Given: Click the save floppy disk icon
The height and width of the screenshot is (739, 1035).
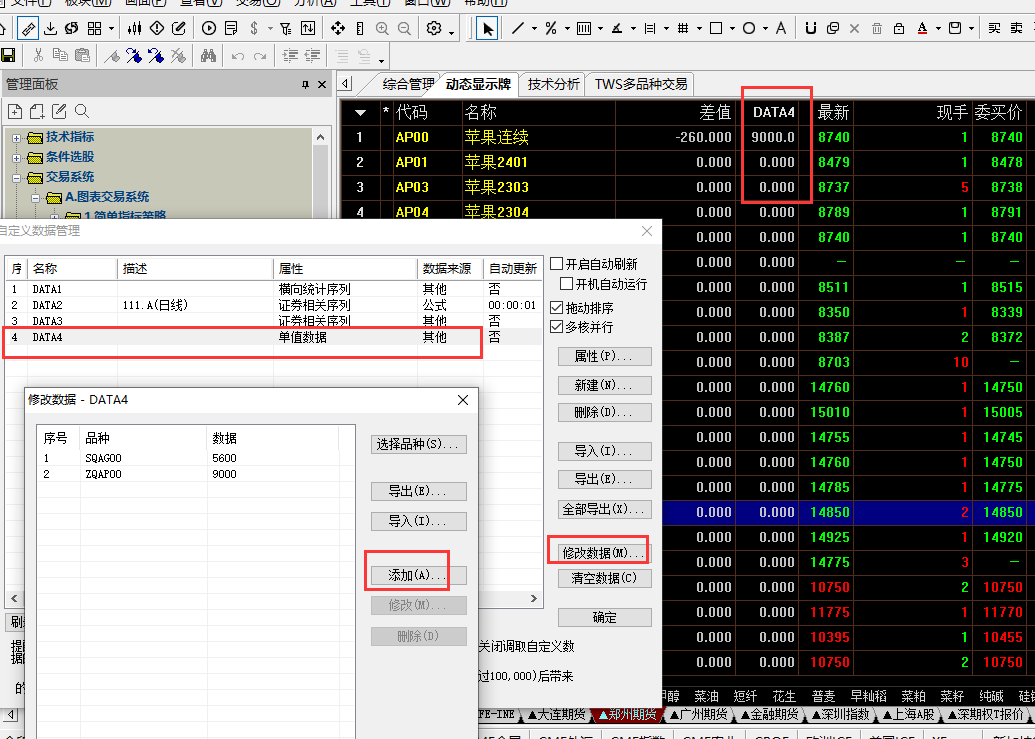Looking at the screenshot, I should (x=9, y=56).
